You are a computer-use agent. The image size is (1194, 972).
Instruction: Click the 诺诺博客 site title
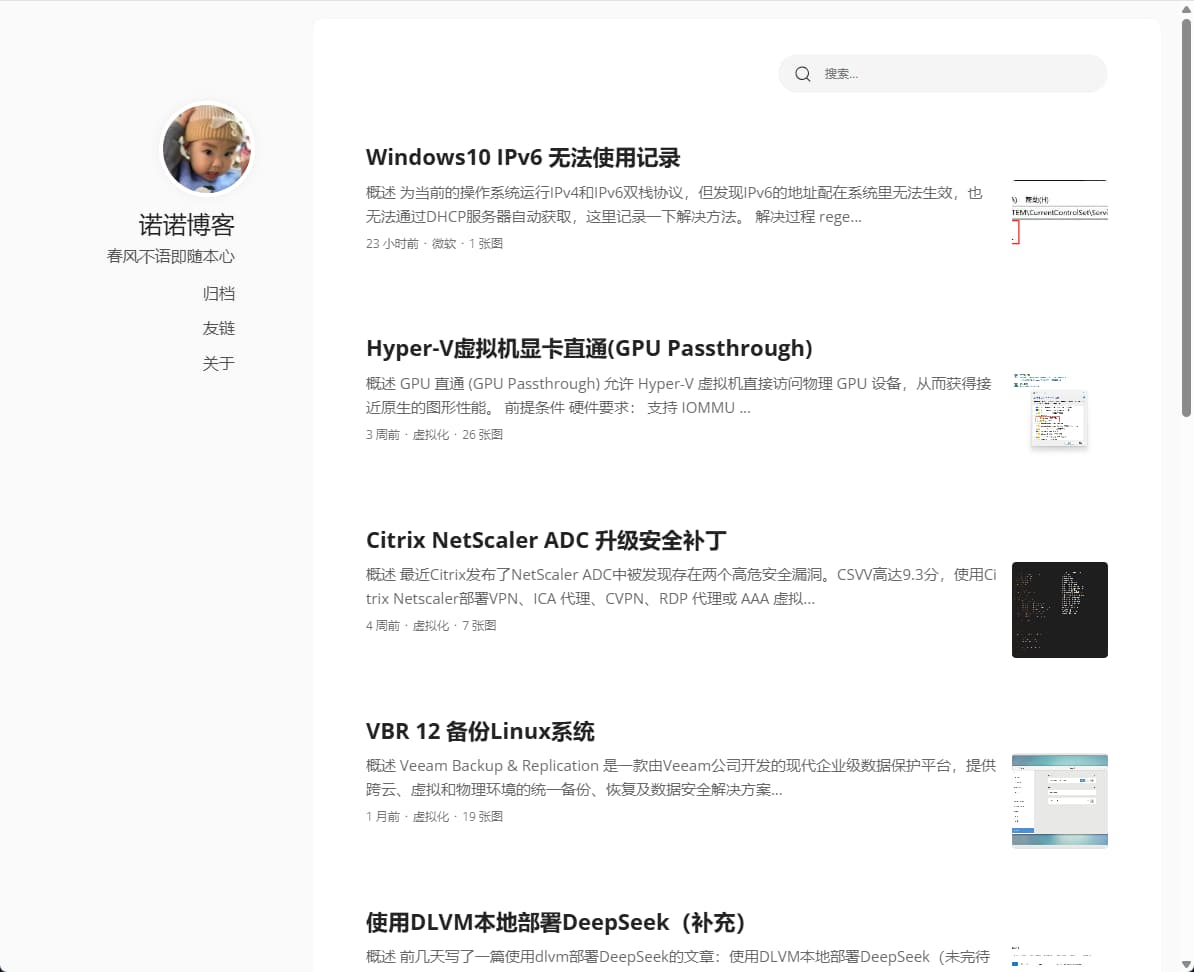click(x=186, y=224)
